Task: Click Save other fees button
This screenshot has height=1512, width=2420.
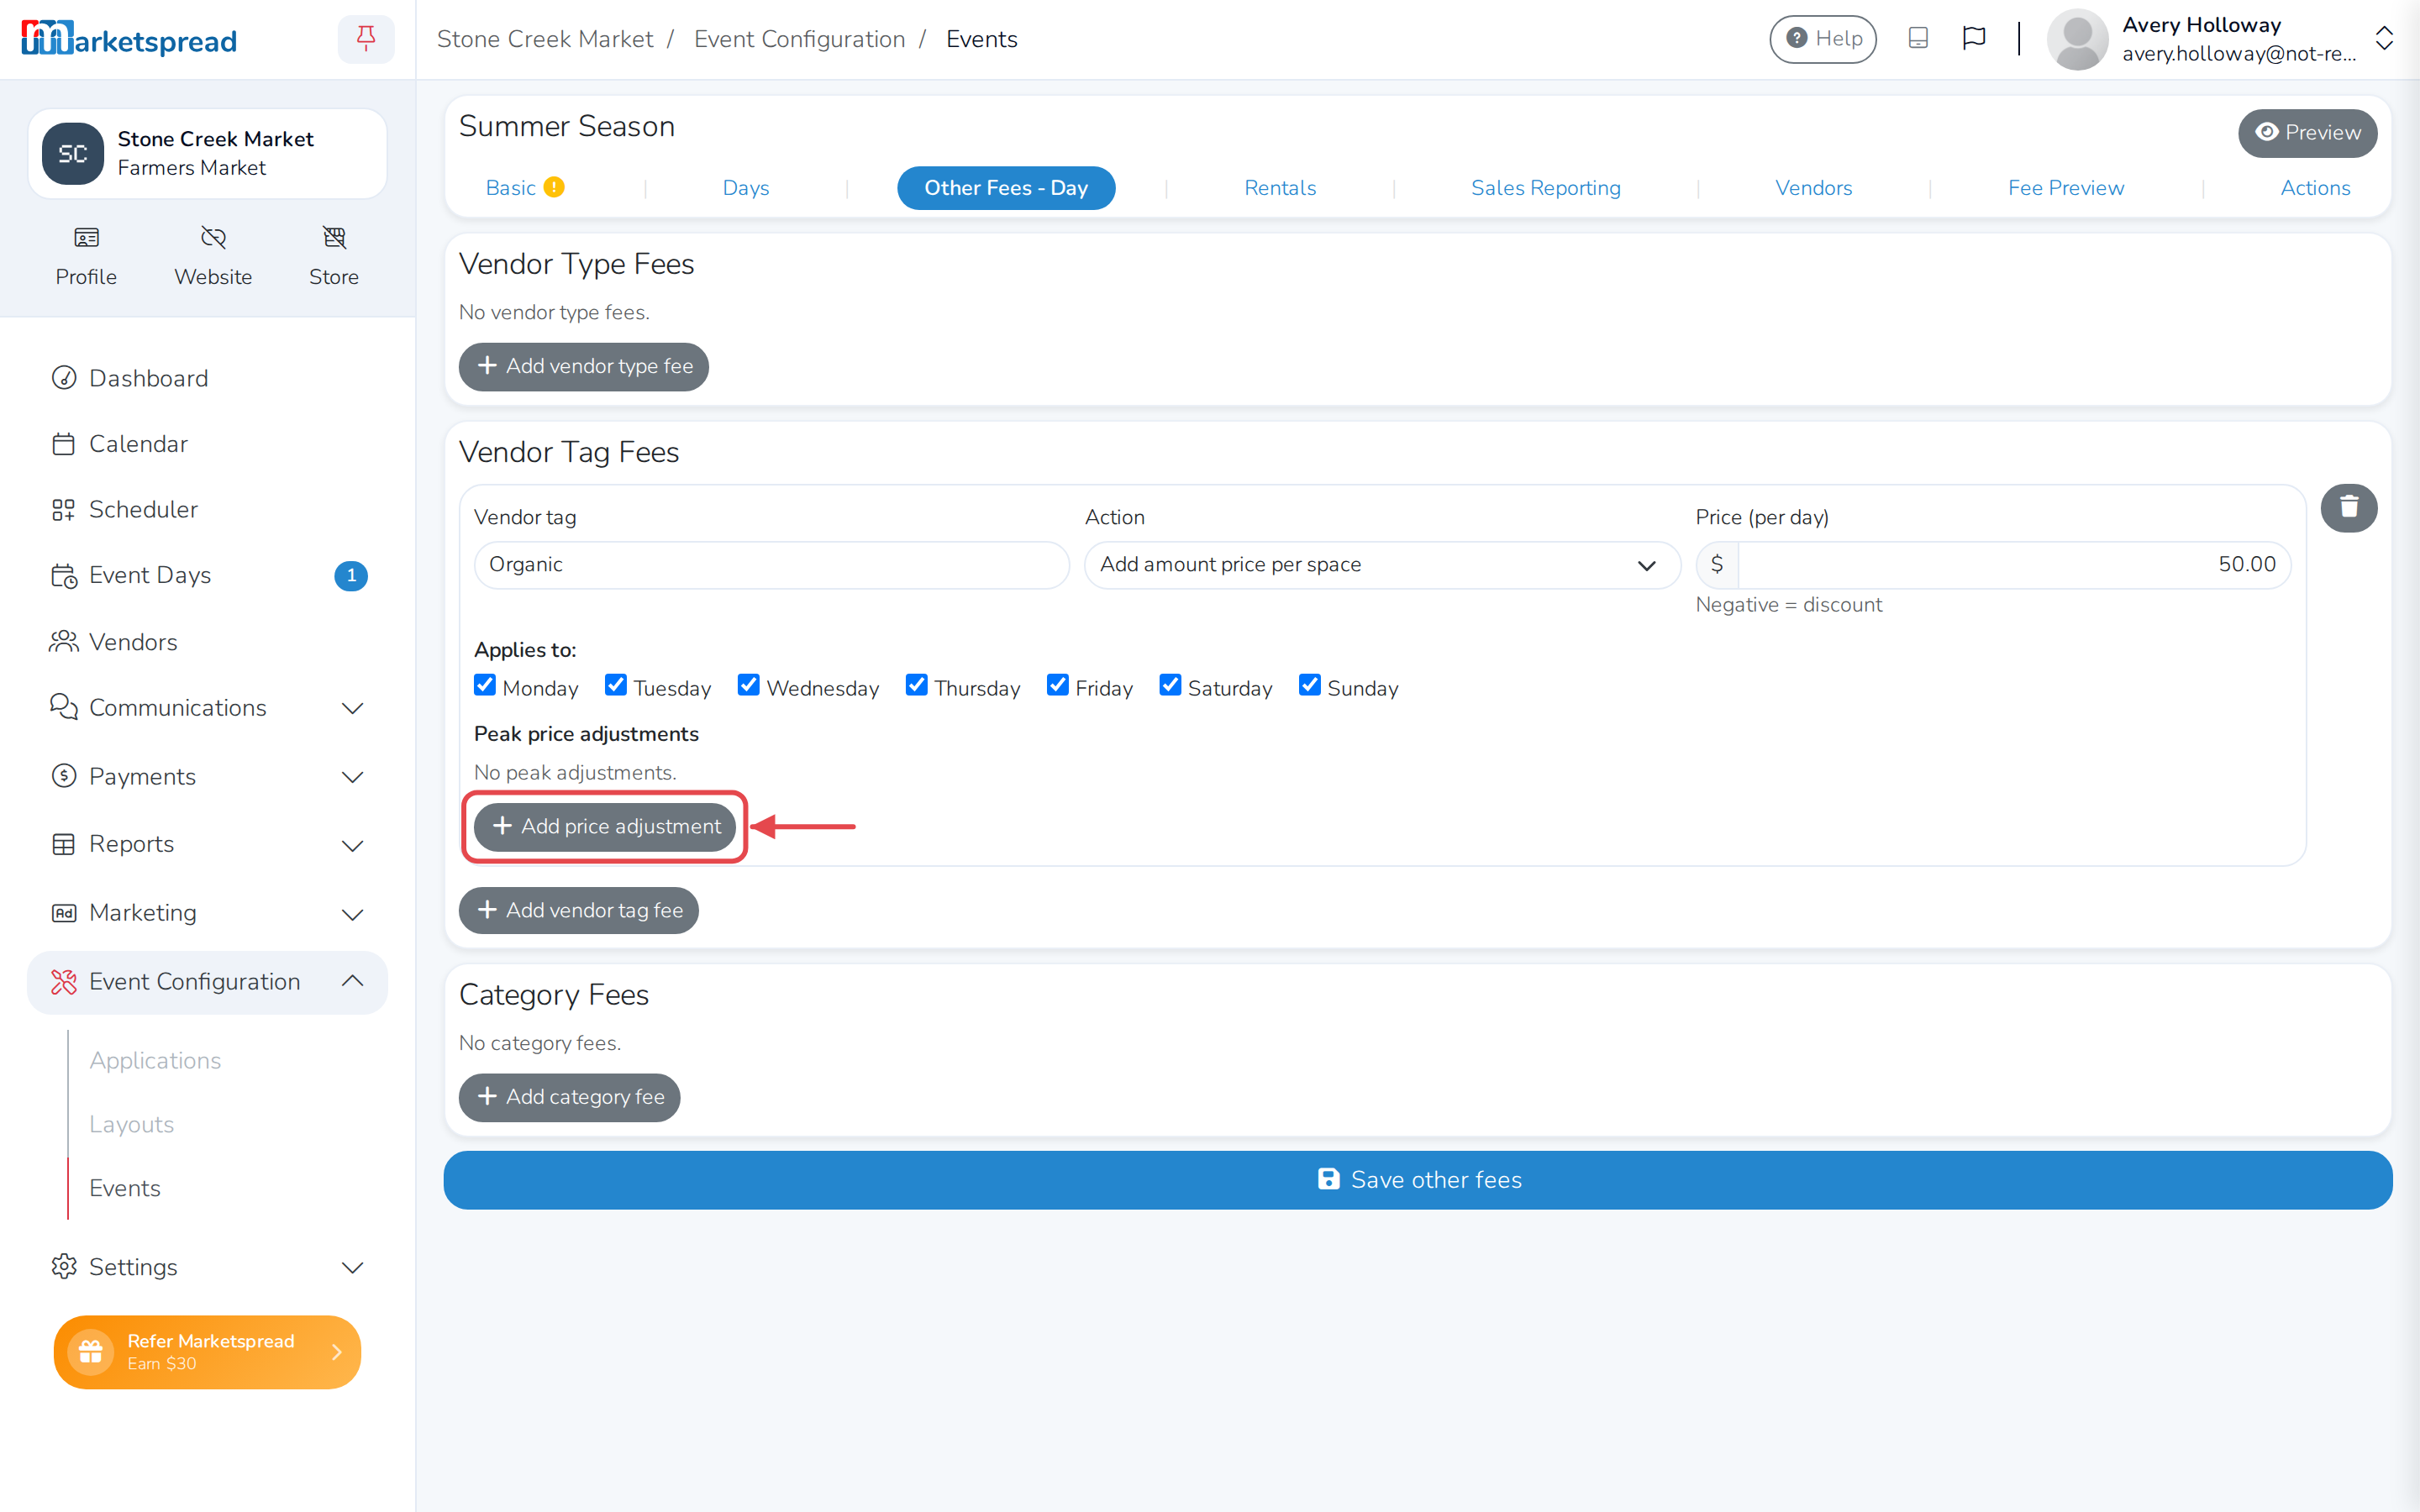Action: point(1418,1180)
